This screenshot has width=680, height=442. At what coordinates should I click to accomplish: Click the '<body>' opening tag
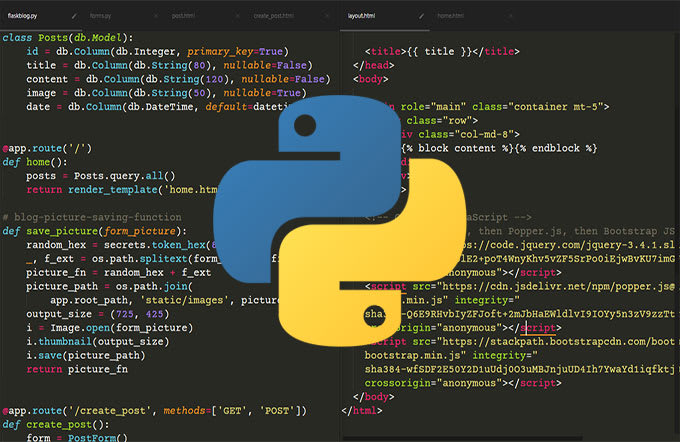pyautogui.click(x=370, y=79)
